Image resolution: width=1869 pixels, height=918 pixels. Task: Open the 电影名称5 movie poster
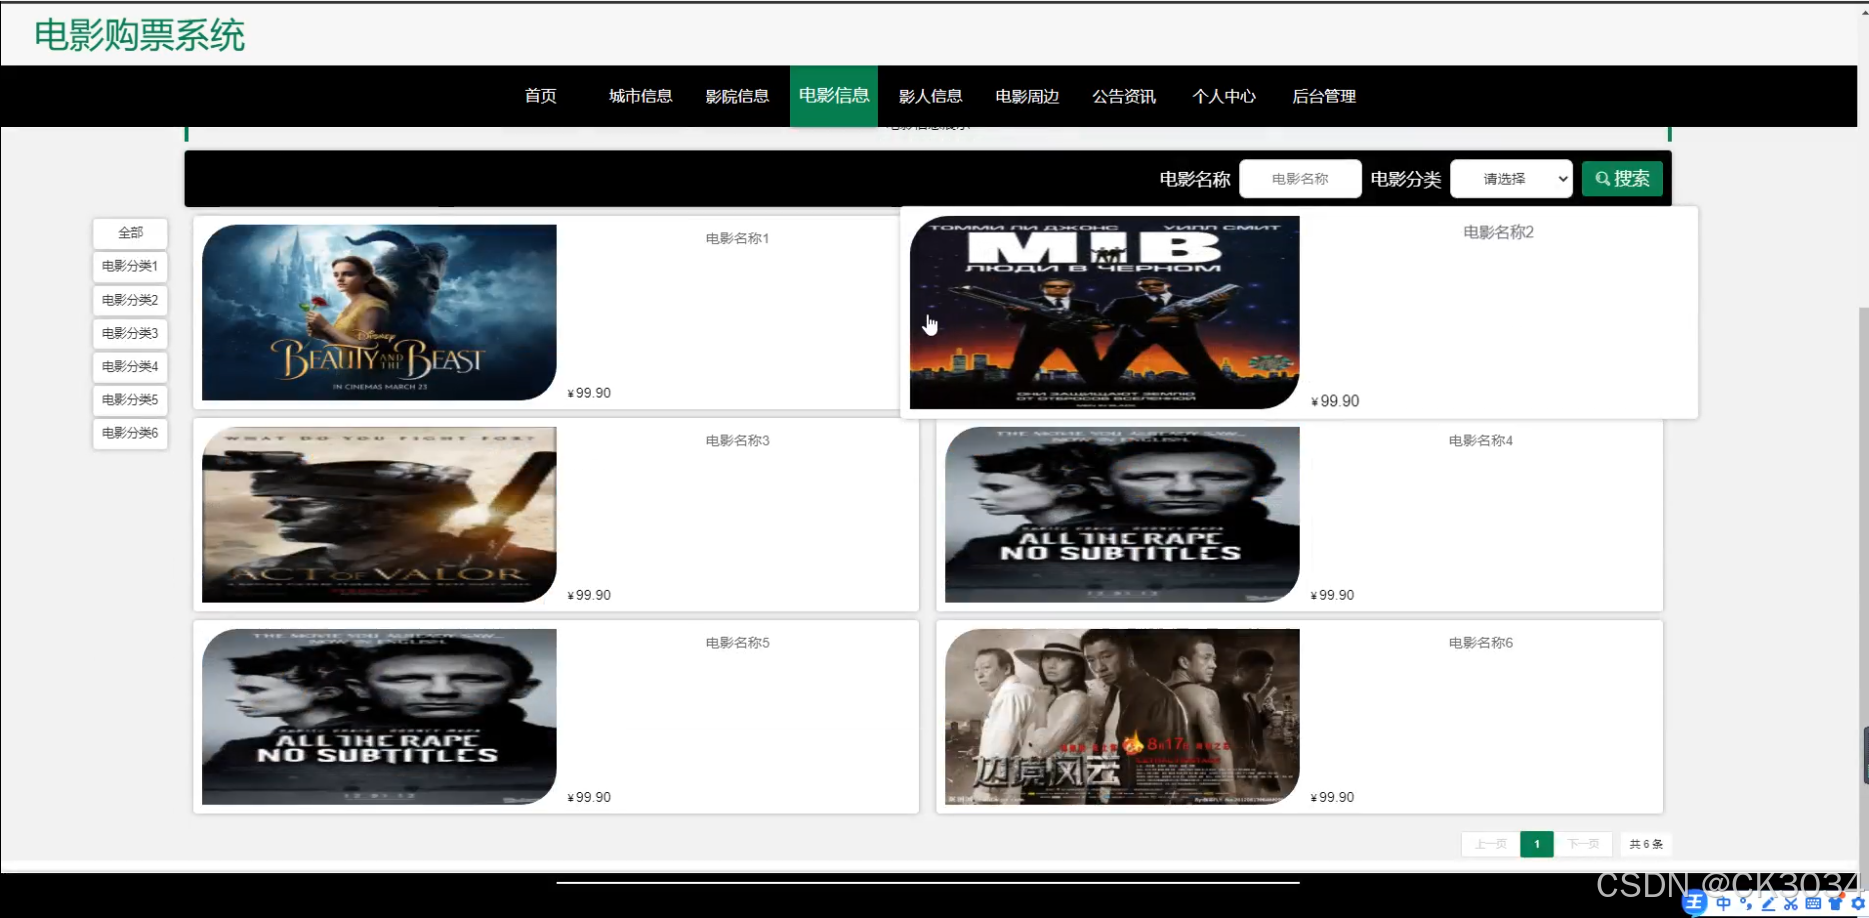pos(379,716)
